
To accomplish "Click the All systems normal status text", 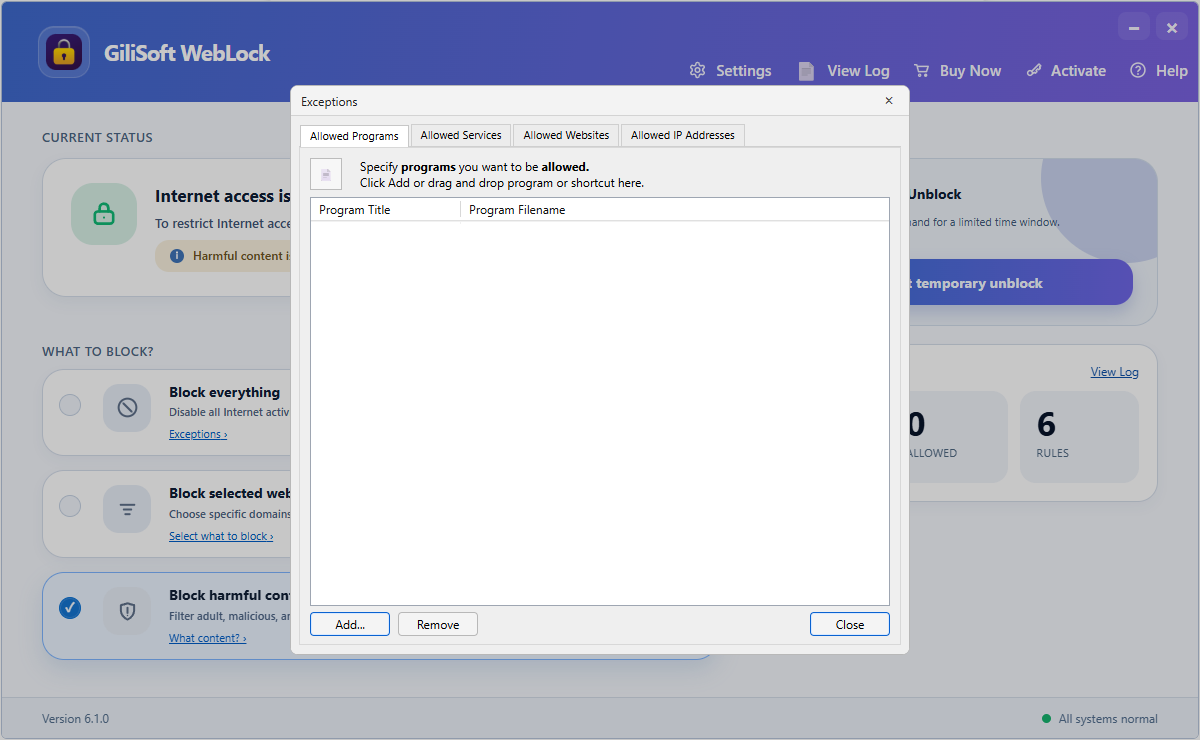I will point(1108,719).
